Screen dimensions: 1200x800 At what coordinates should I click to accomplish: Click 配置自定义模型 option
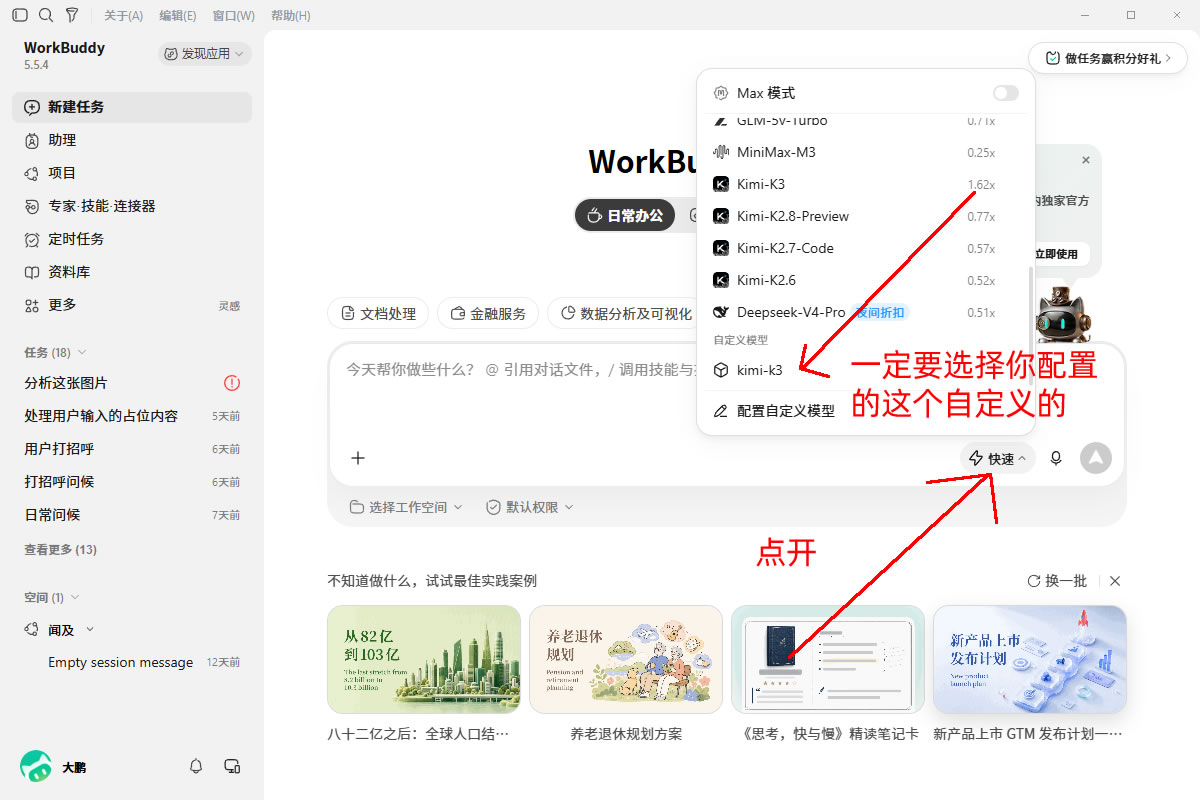tap(866, 411)
